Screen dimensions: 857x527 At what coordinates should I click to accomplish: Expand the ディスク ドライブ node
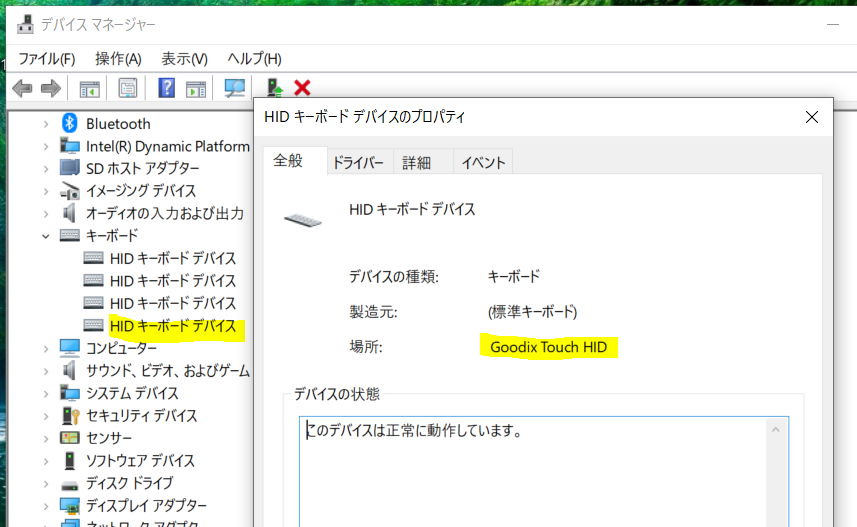point(46,483)
